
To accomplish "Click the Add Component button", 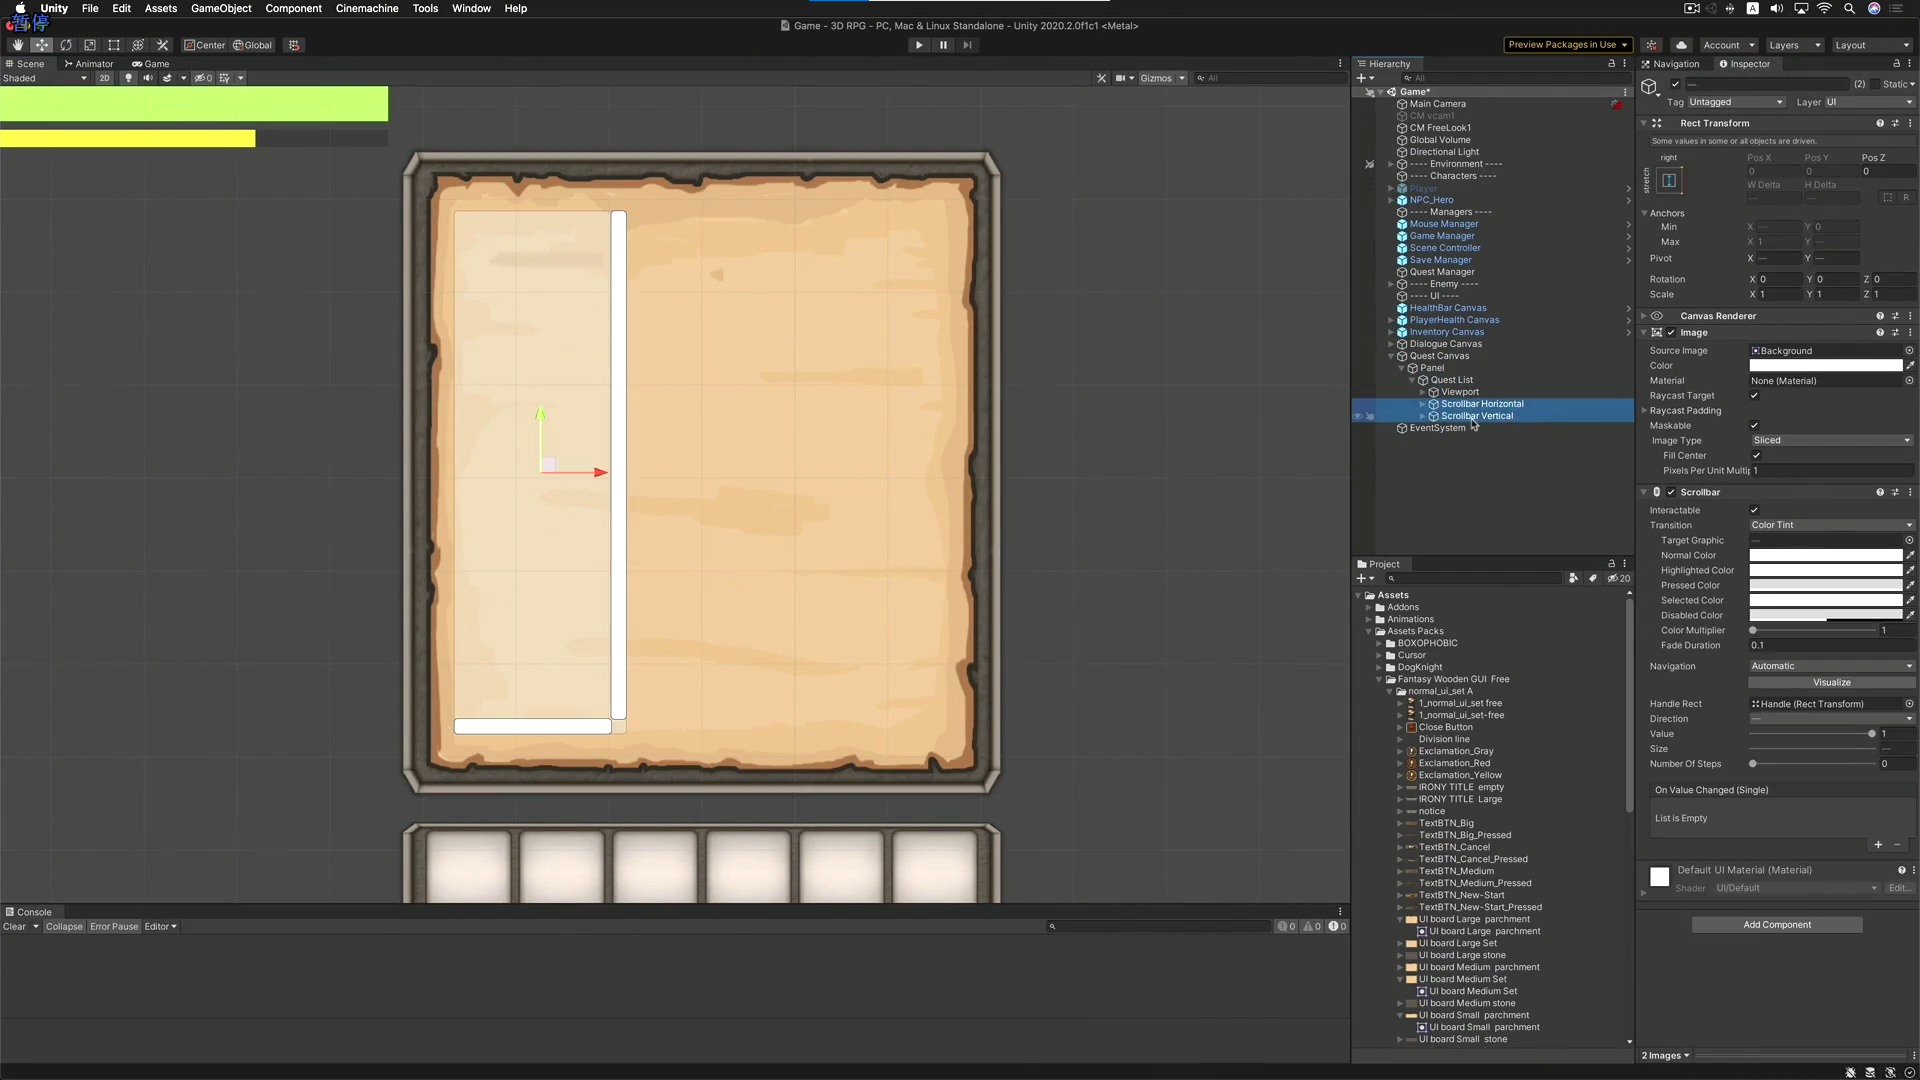I will coord(1776,925).
